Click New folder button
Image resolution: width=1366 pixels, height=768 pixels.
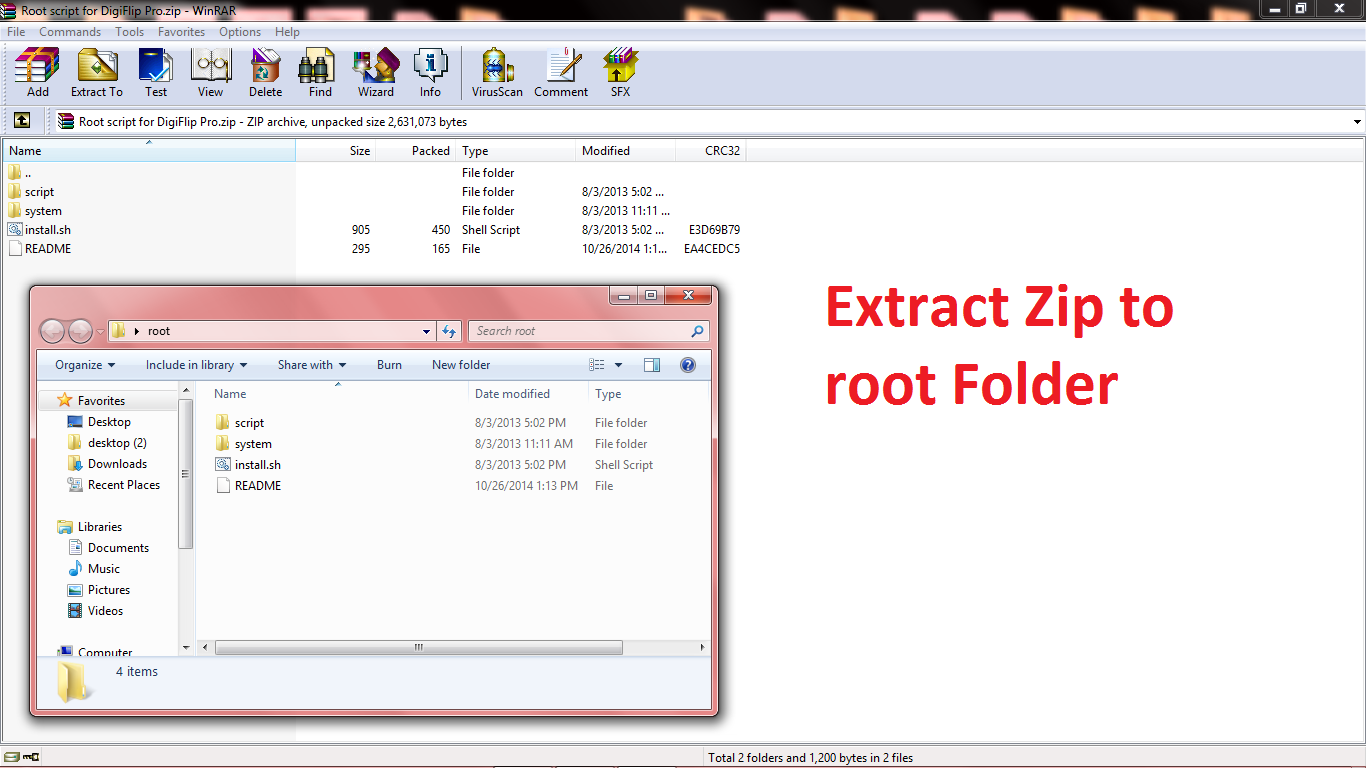pos(461,365)
